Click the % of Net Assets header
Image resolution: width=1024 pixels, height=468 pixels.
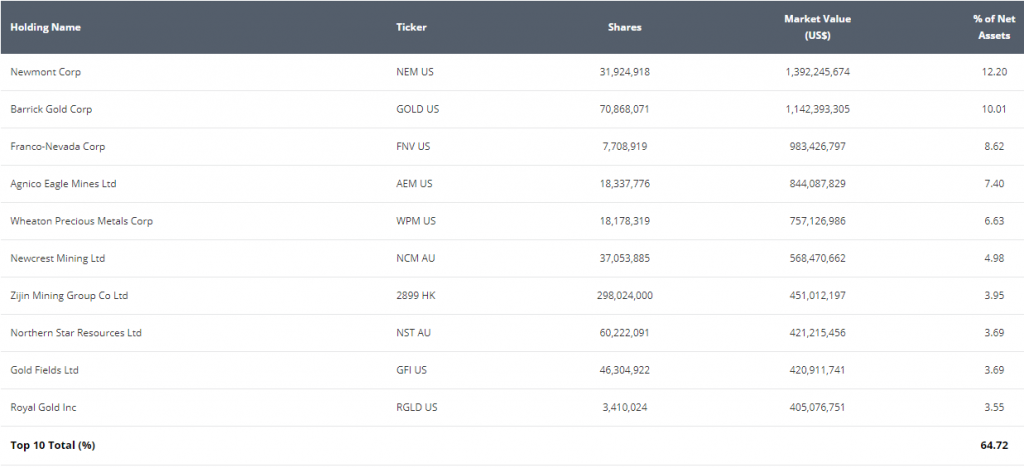coord(993,27)
